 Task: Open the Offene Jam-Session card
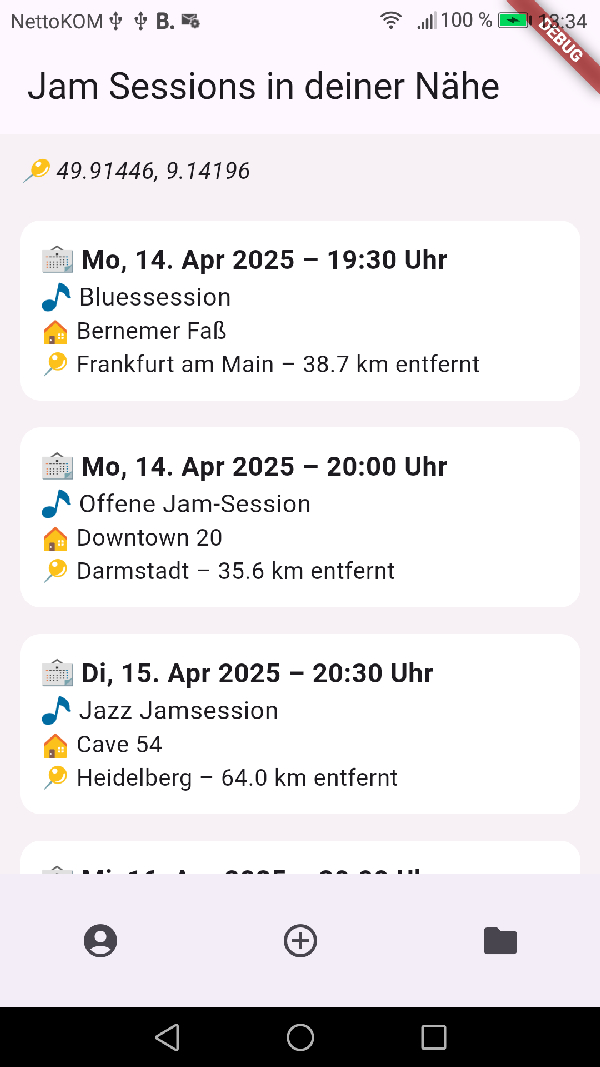tap(300, 517)
